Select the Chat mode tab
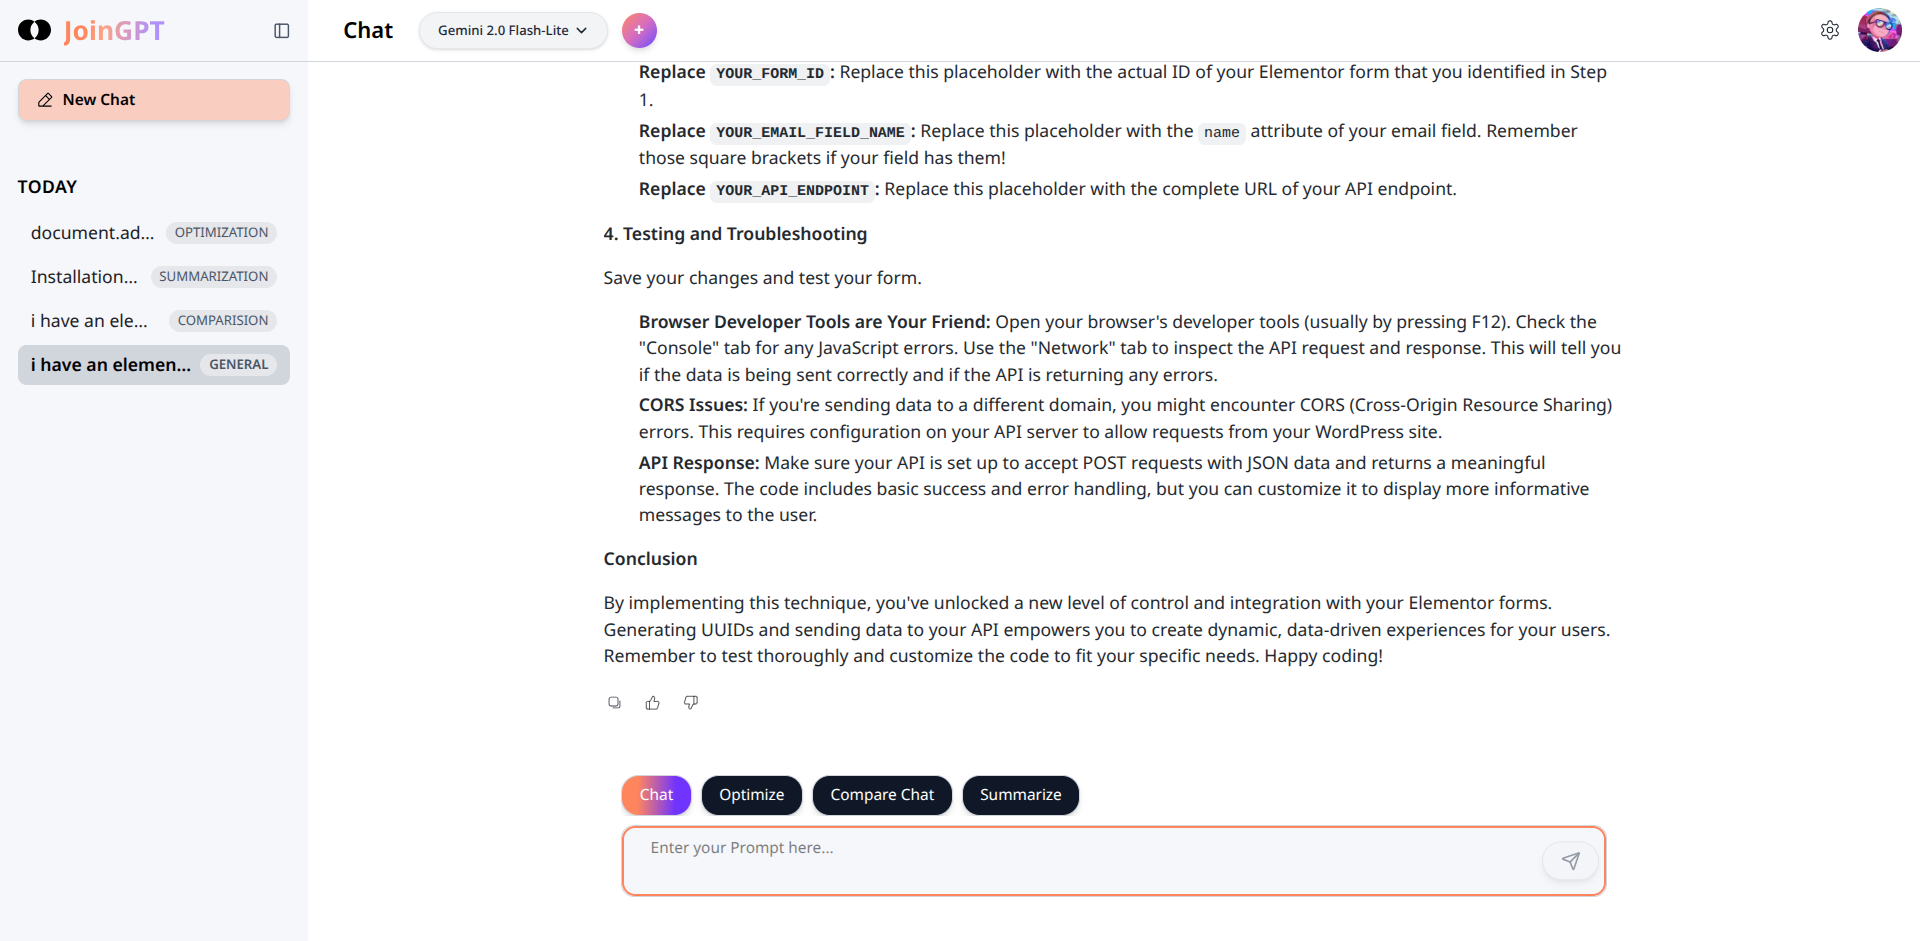Screen dimensions: 1920x941 coord(656,795)
